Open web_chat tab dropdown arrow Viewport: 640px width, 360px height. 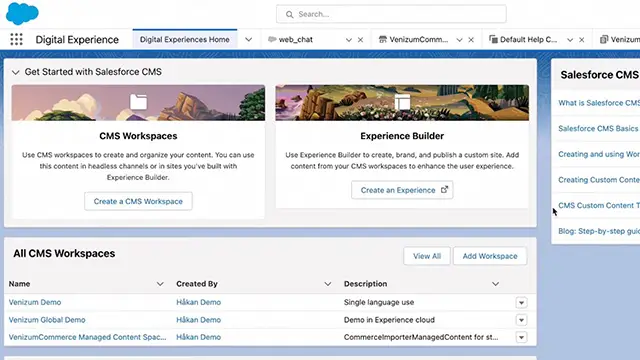coord(349,40)
